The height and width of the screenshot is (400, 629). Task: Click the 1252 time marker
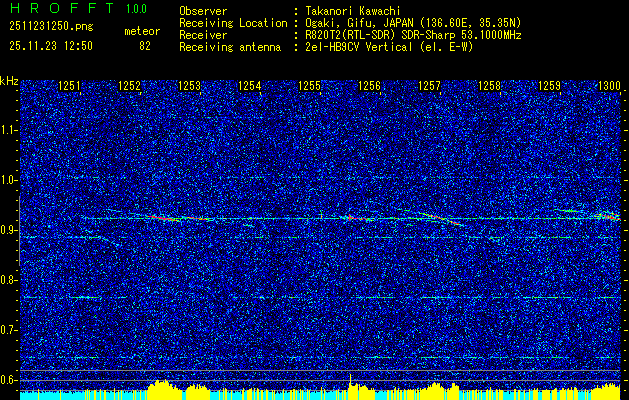[x=129, y=86]
